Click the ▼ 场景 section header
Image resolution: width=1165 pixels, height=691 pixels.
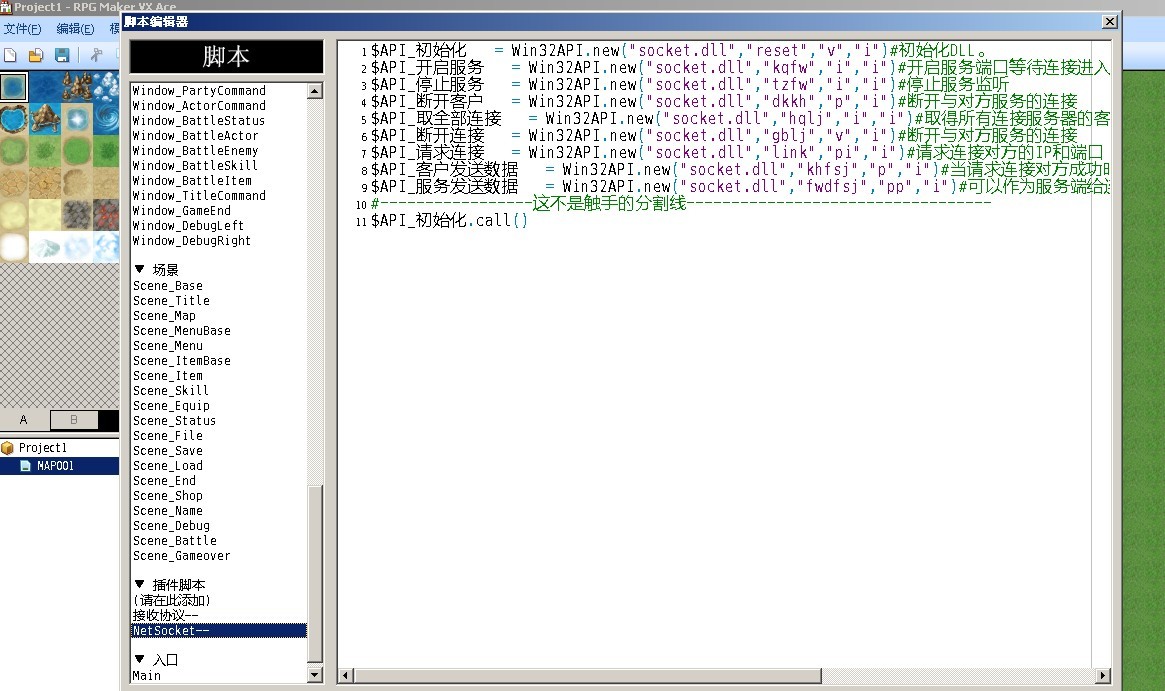(157, 270)
